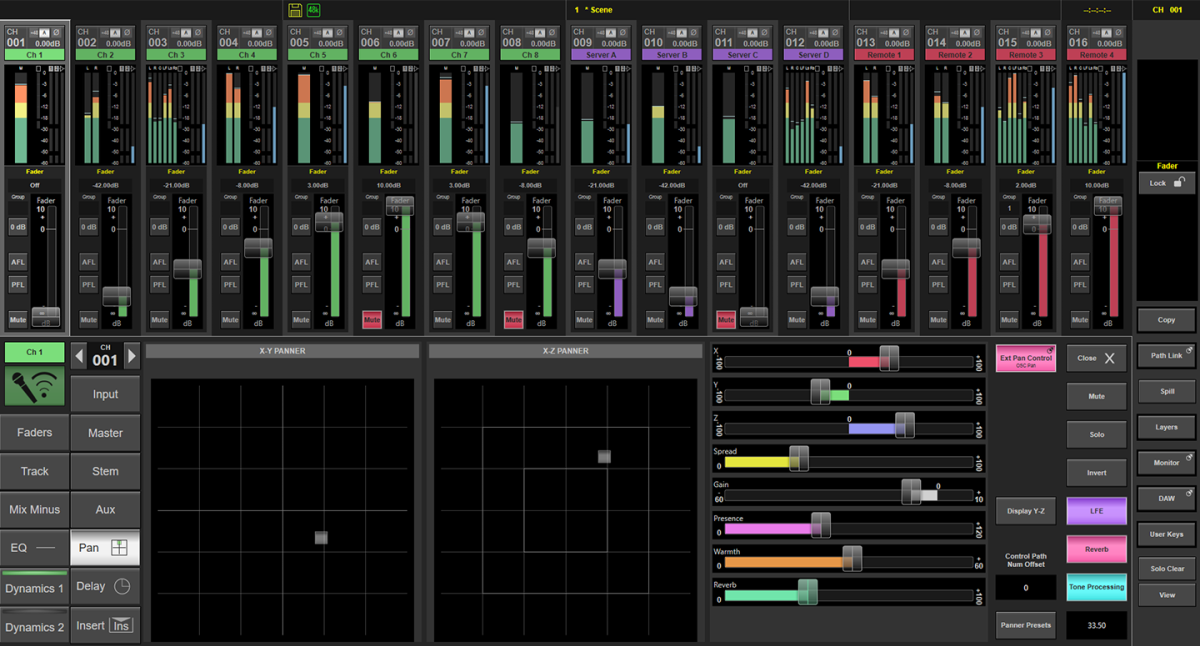Screen dimensions: 1200x646
Task: Open the Dynamics 1 tab
Action: [34, 588]
